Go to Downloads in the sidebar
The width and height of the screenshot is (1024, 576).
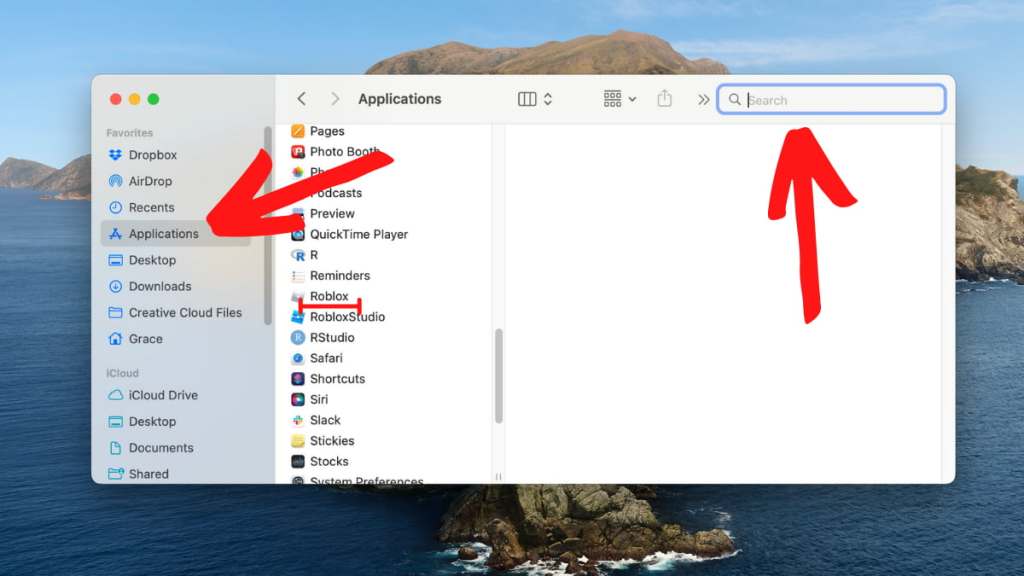pos(159,286)
